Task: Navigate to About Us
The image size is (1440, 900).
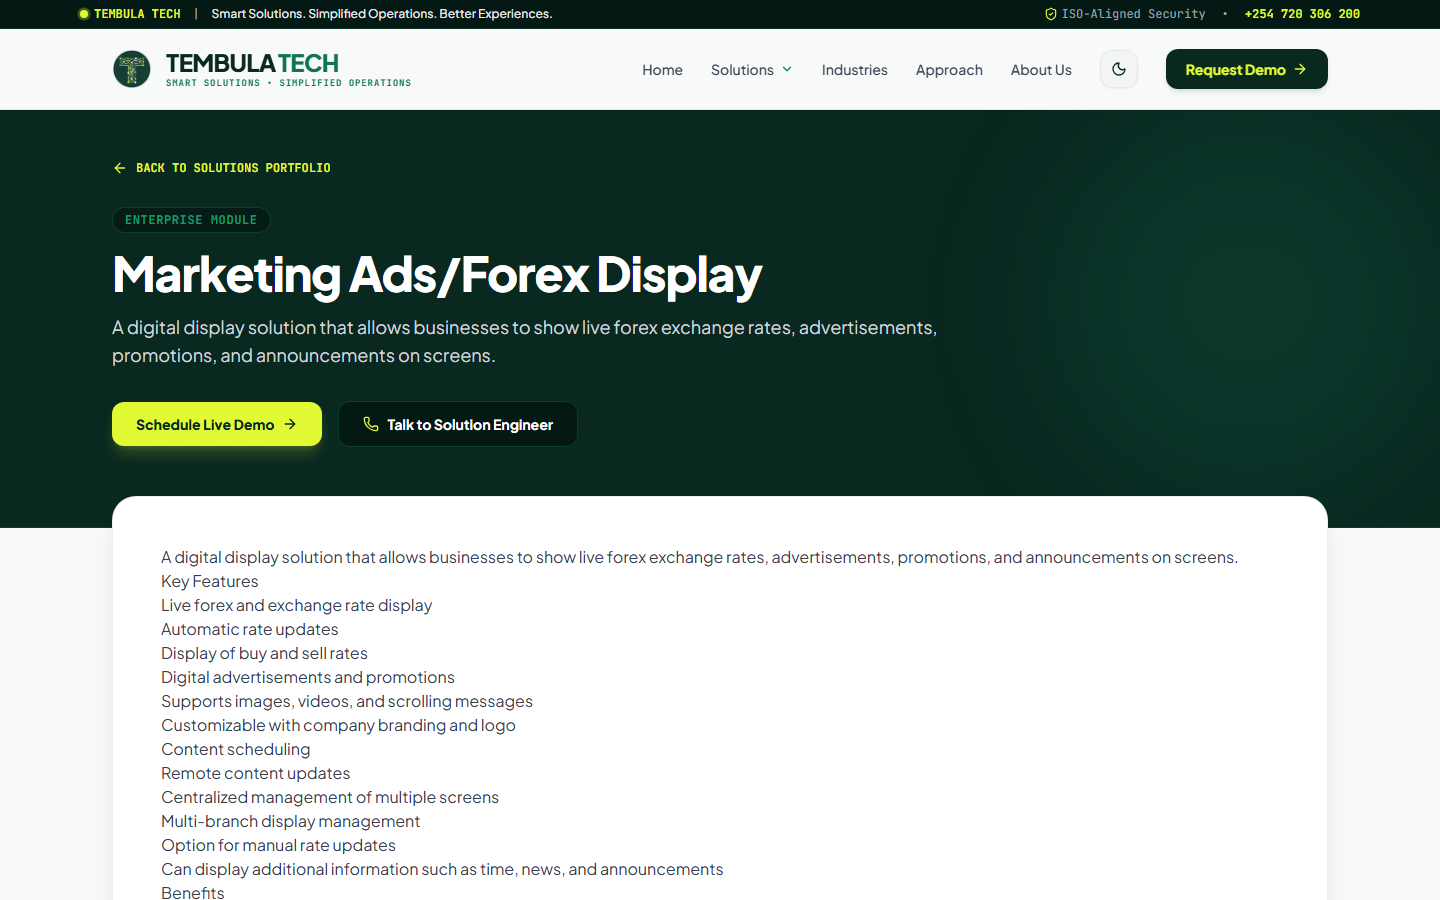Action: pyautogui.click(x=1041, y=70)
